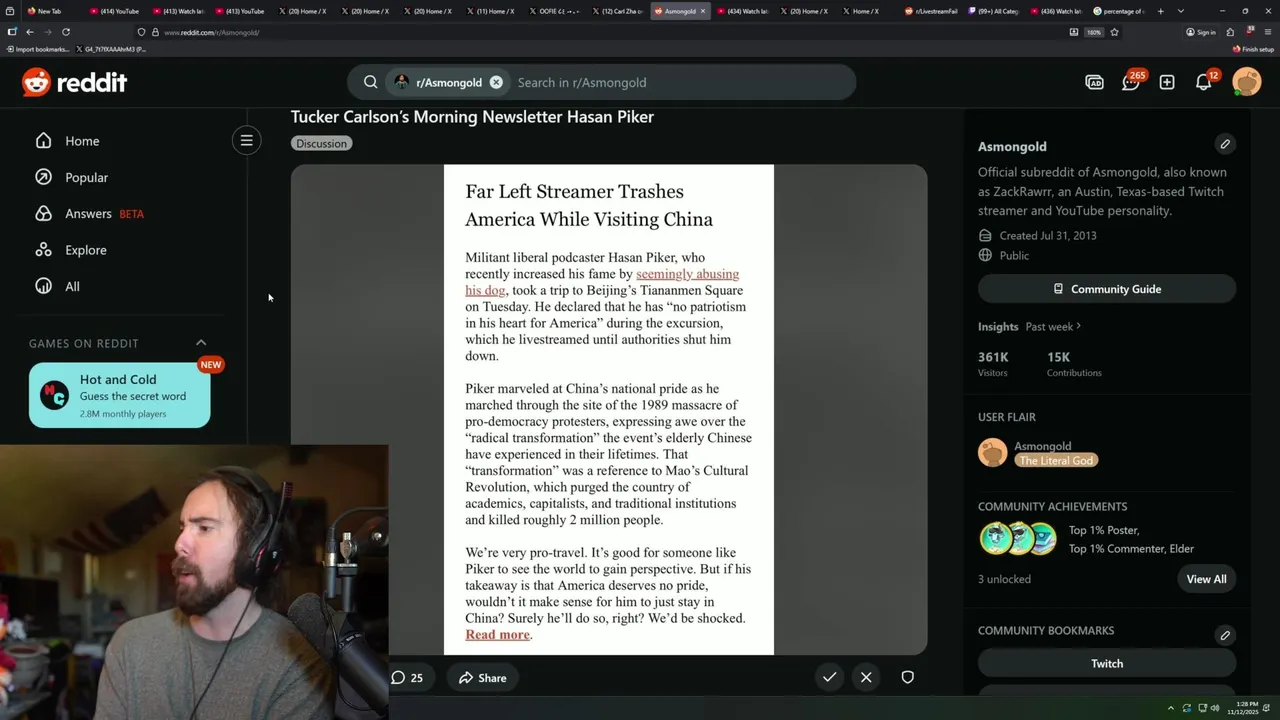
Task: Click the Discussion post flair
Action: coord(321,143)
